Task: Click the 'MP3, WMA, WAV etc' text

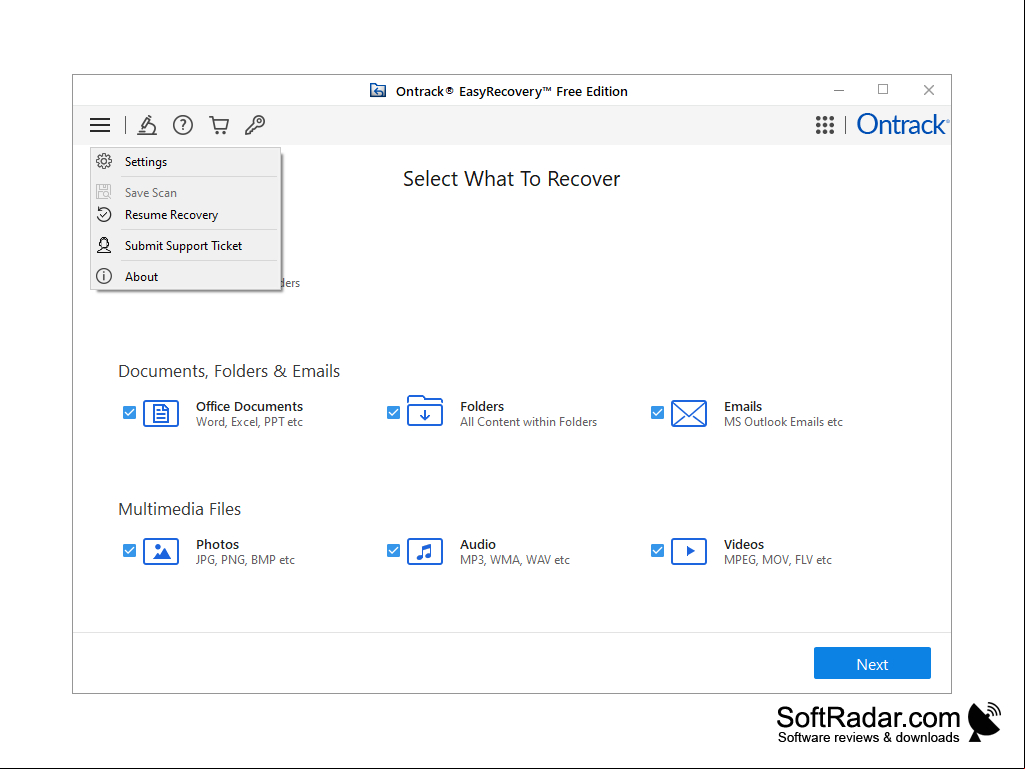Action: pos(514,560)
